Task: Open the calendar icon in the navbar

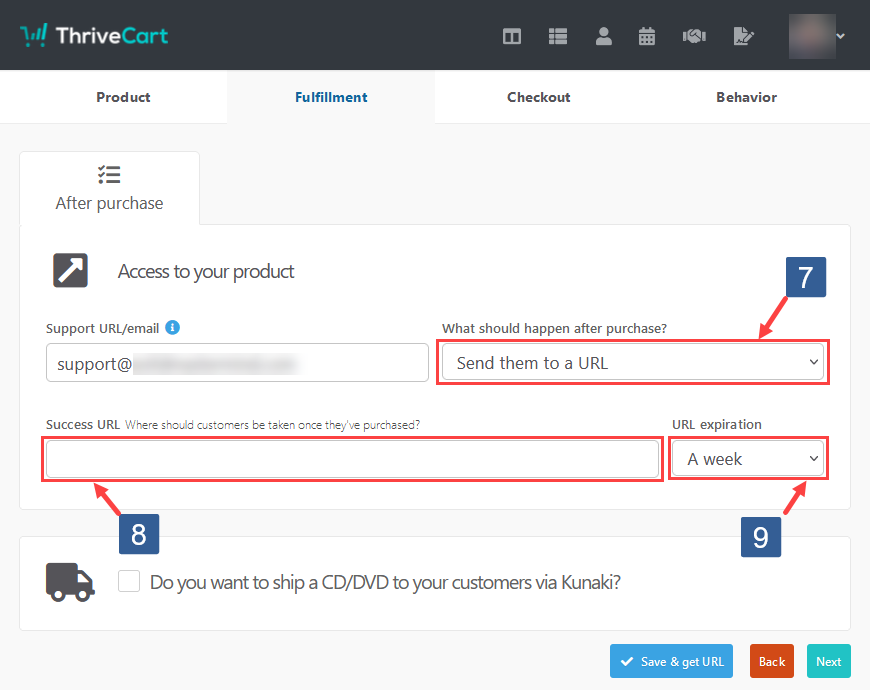Action: (x=647, y=36)
